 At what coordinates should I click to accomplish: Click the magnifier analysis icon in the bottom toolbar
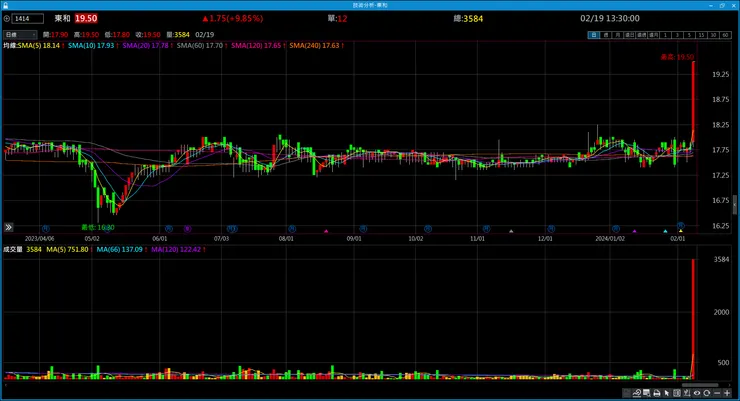[637, 393]
